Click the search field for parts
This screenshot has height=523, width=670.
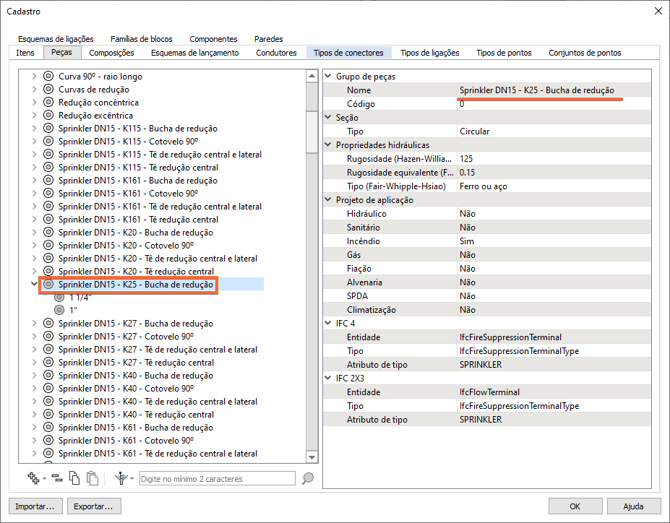pos(218,479)
